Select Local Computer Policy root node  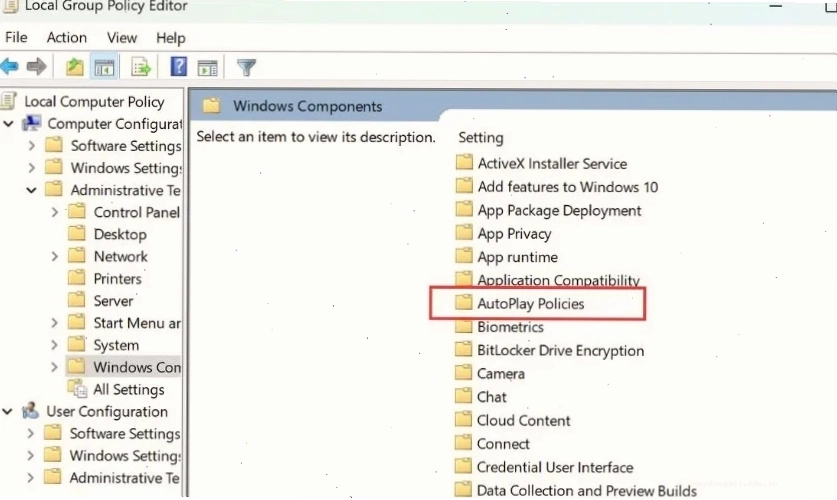94,101
